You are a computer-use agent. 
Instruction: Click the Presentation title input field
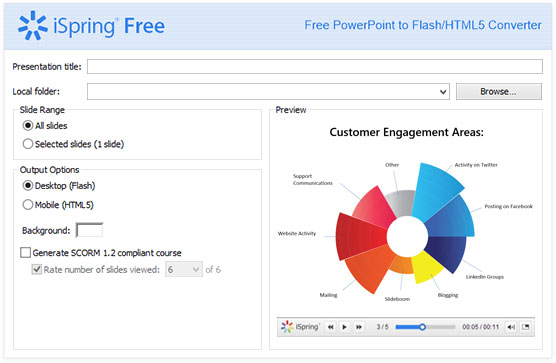point(315,67)
